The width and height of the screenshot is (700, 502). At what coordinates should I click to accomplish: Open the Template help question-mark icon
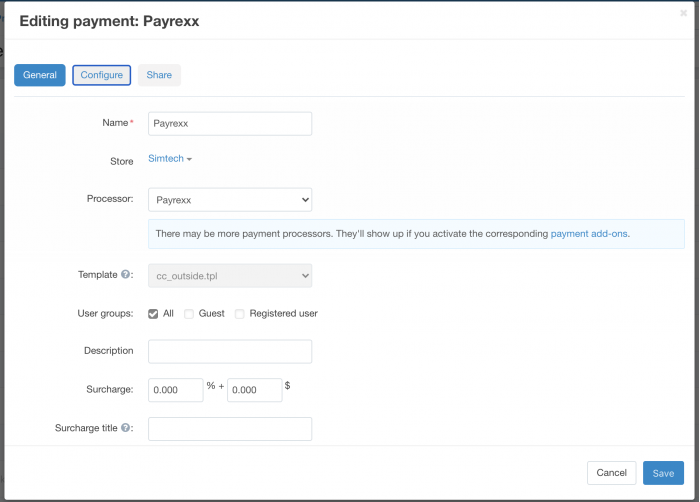pos(125,274)
